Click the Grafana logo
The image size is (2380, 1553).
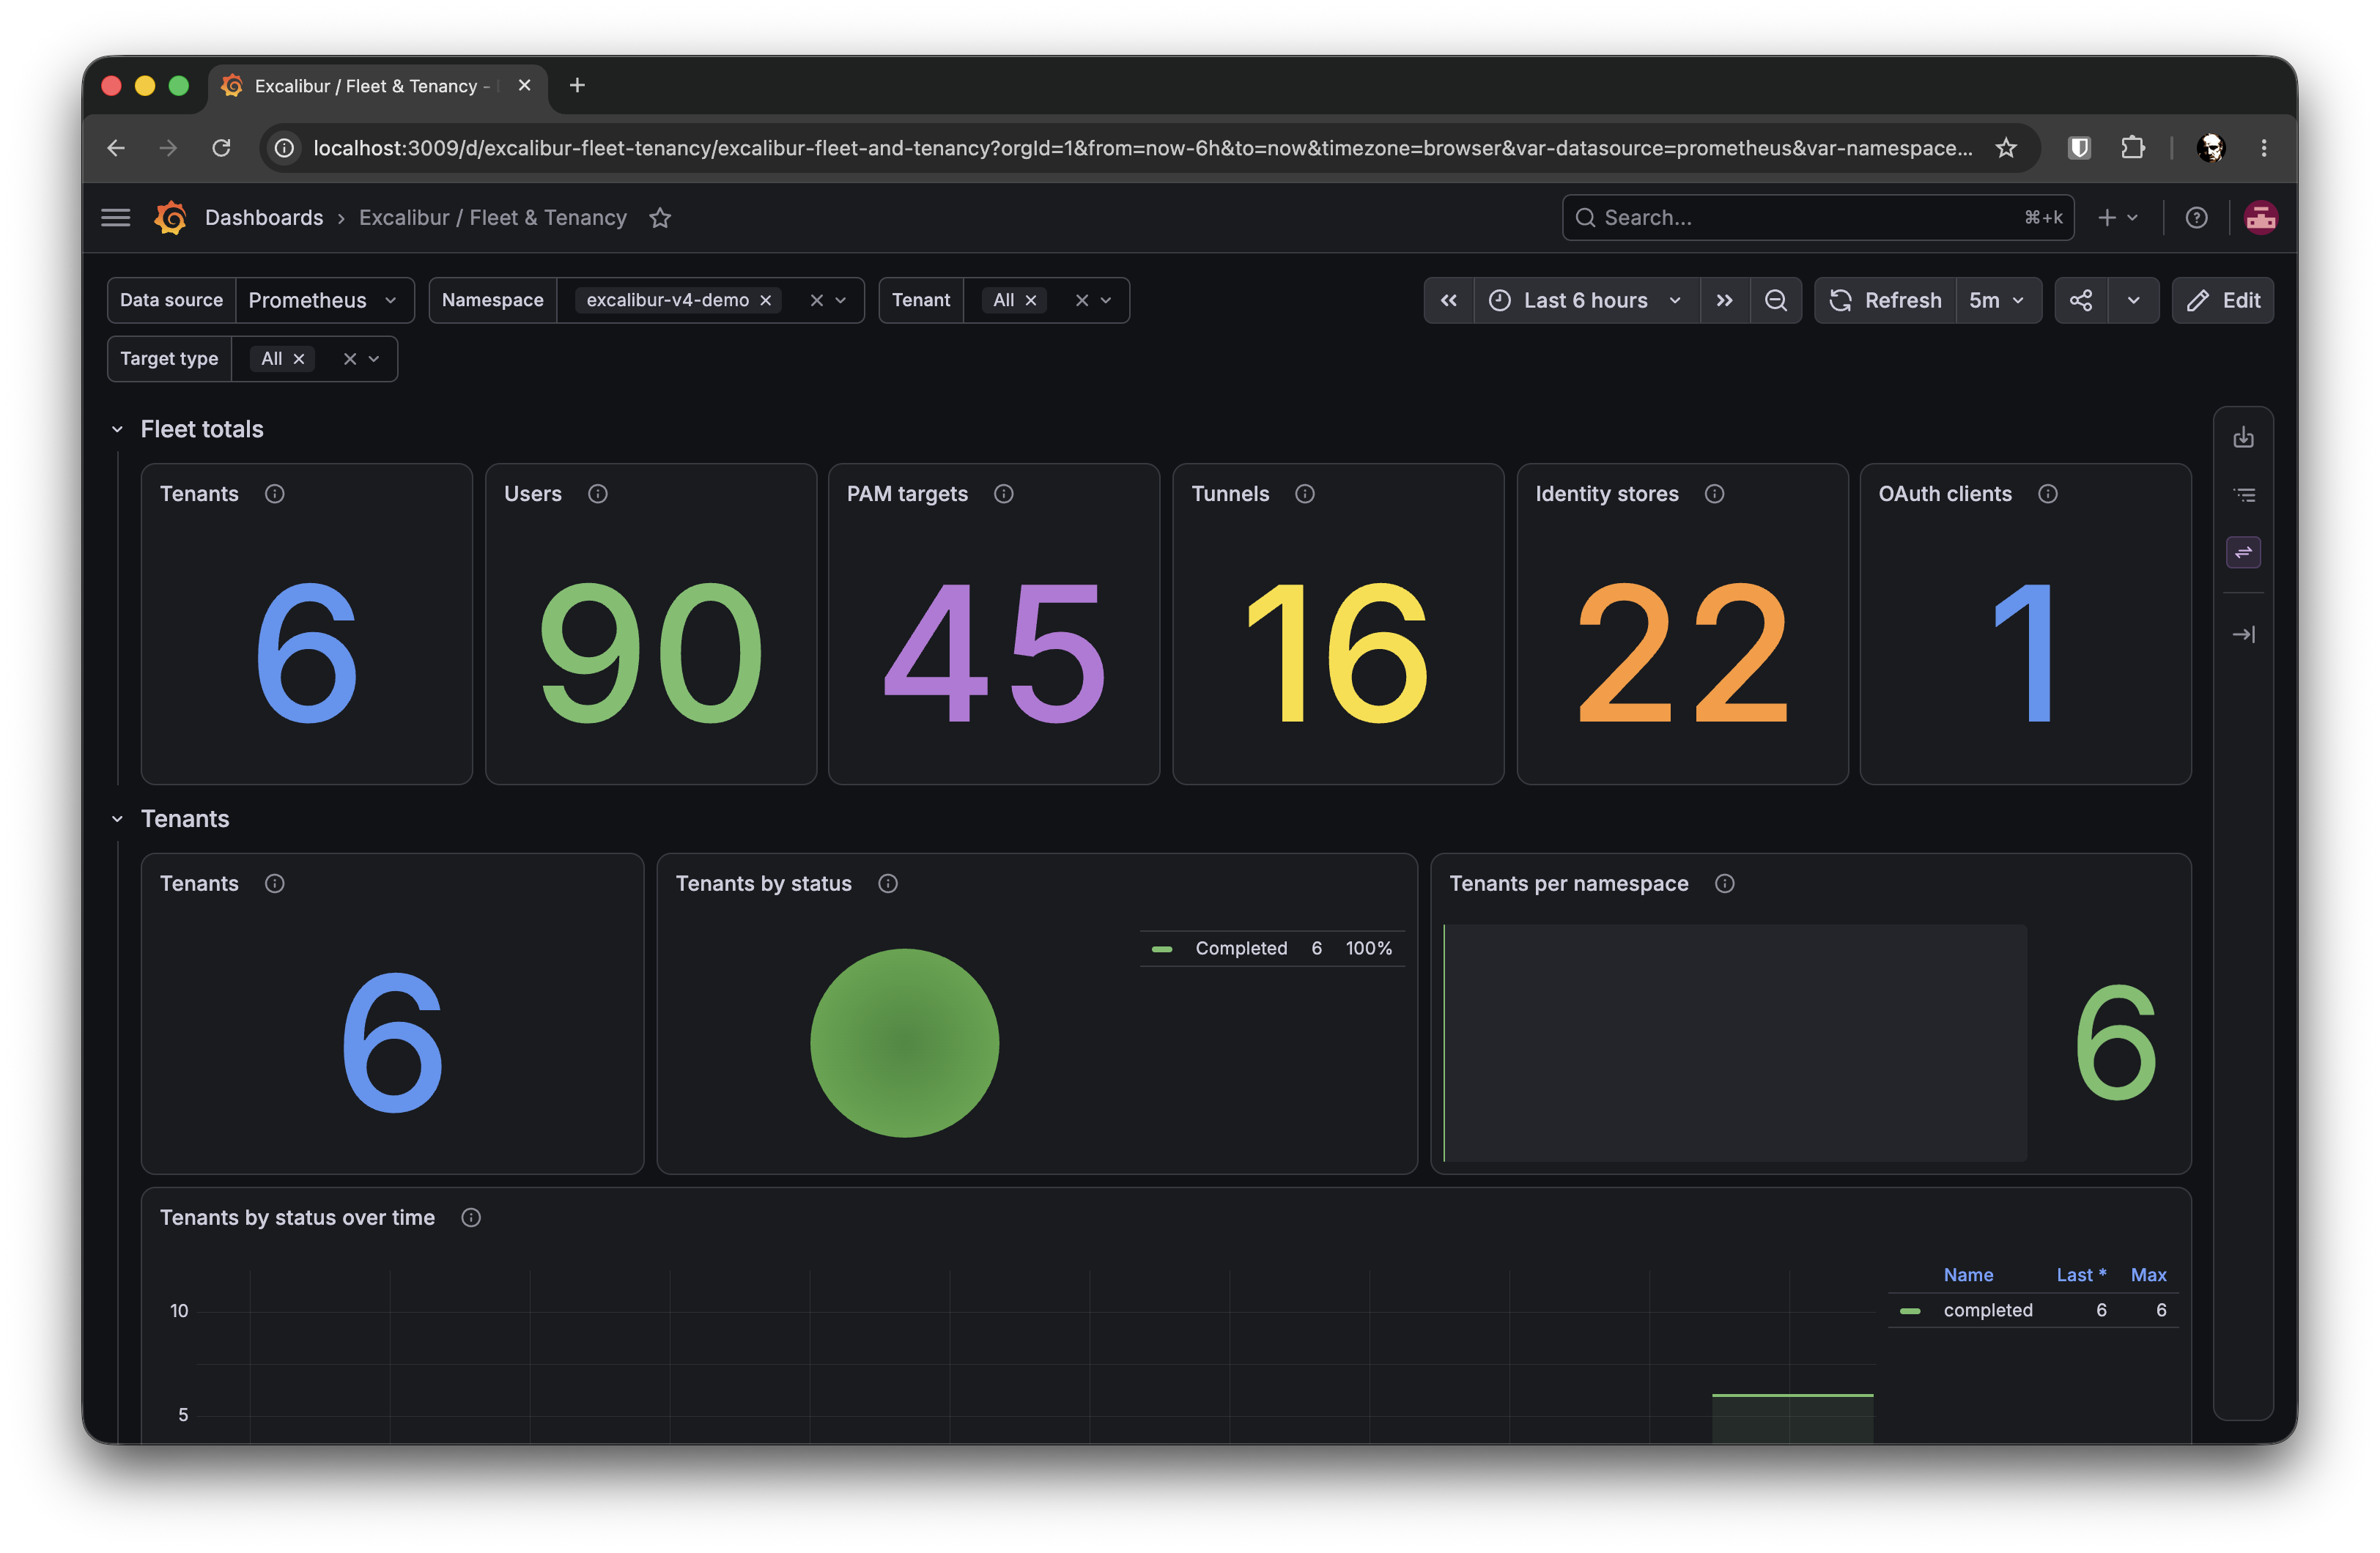coord(171,217)
